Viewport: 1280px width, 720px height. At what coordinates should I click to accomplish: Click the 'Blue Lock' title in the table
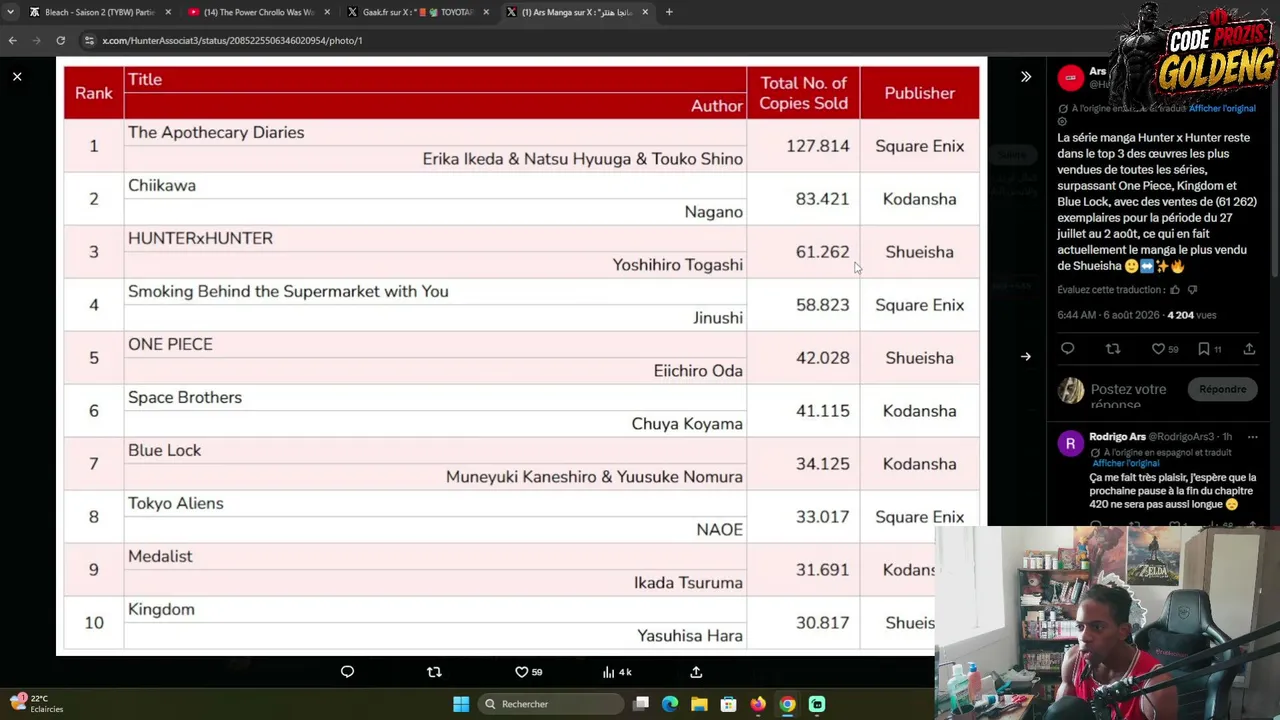[x=164, y=450]
